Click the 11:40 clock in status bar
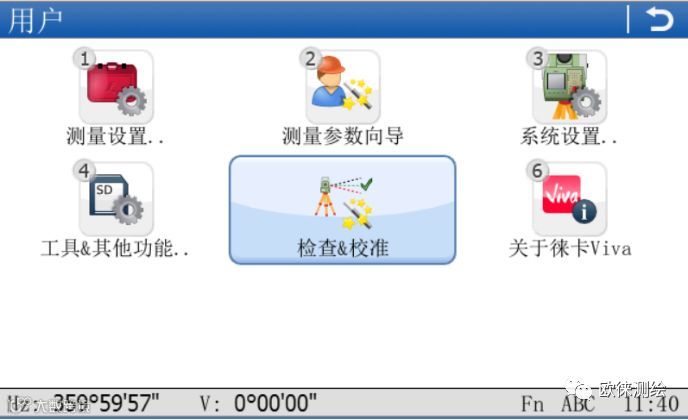Image resolution: width=688 pixels, height=420 pixels. [x=651, y=403]
